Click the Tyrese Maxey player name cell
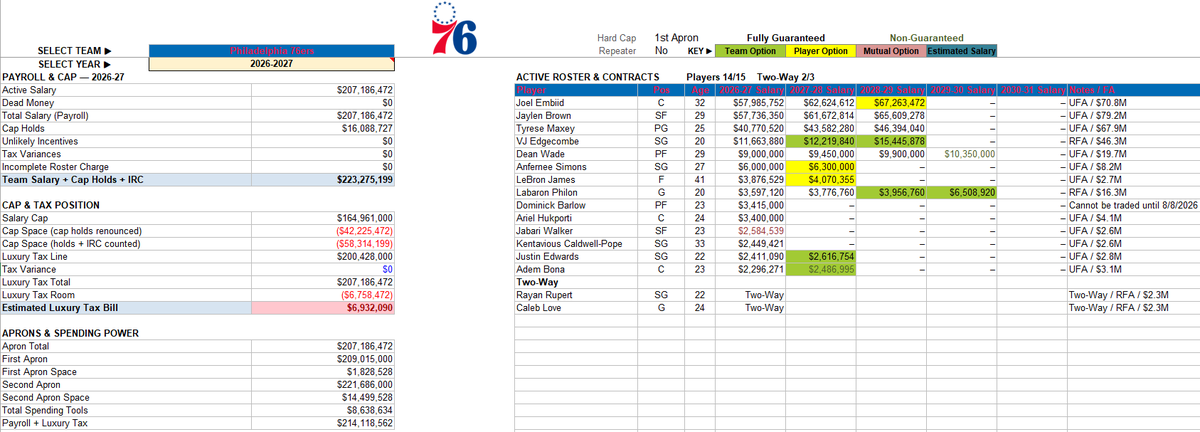 point(575,128)
